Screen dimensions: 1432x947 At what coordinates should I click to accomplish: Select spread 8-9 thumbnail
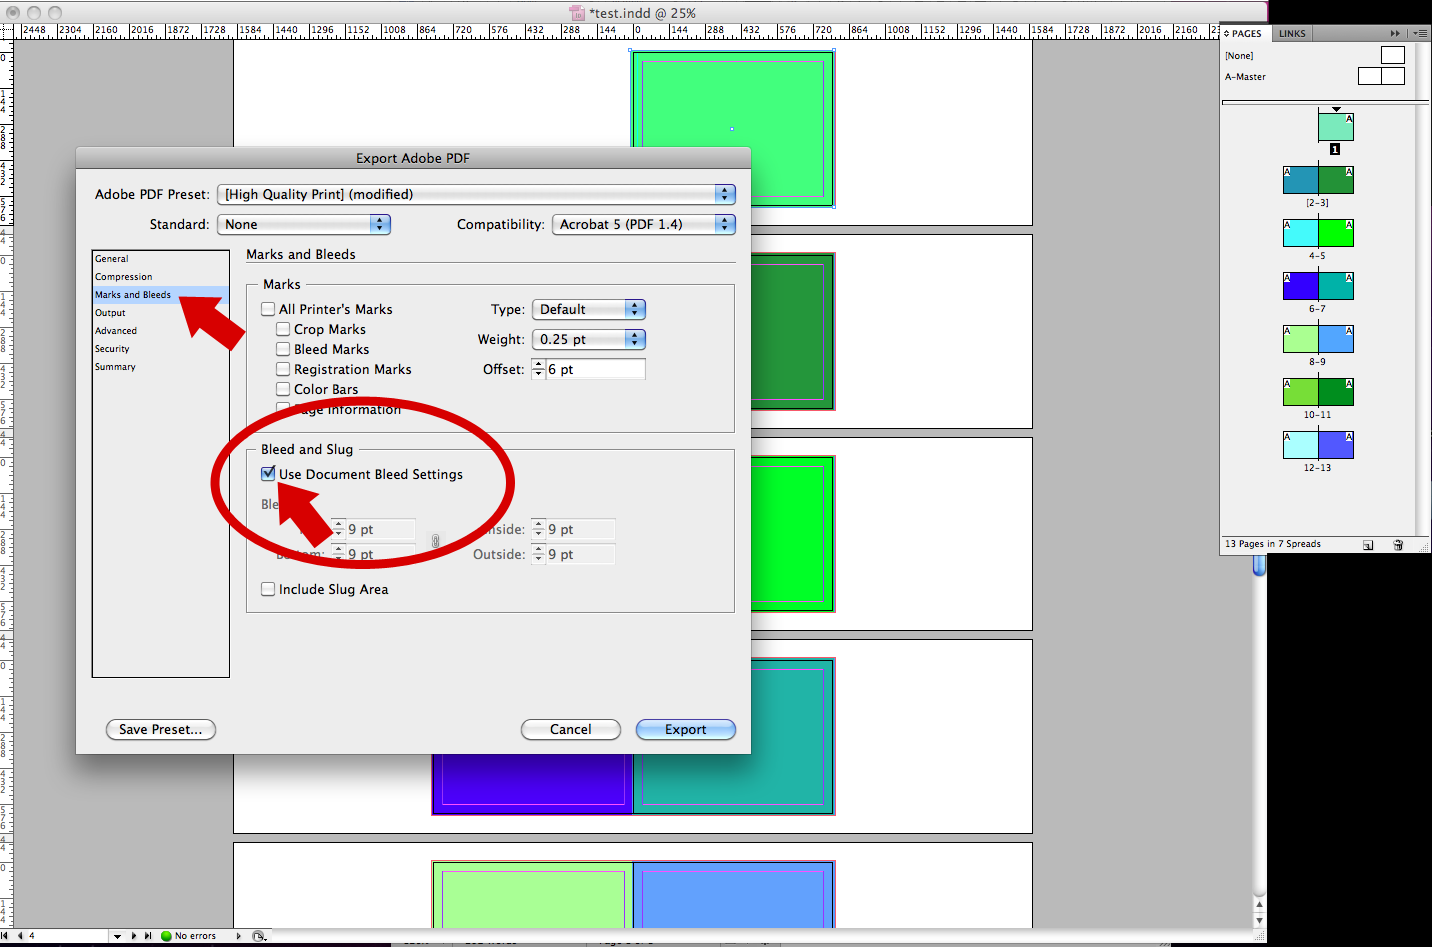click(1318, 339)
